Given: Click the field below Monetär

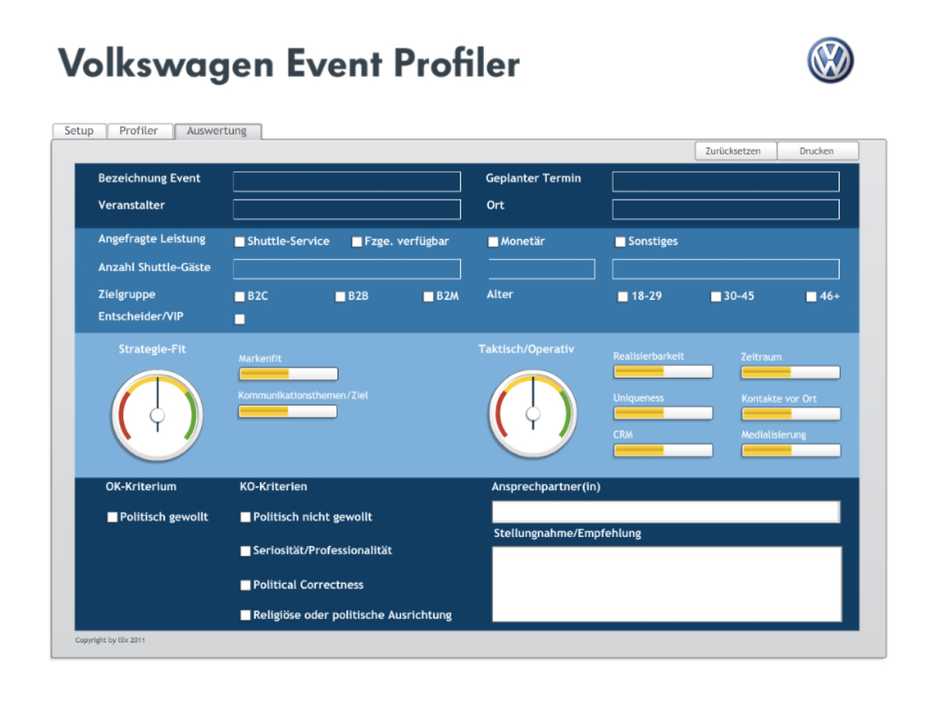Looking at the screenshot, I should click(542, 269).
